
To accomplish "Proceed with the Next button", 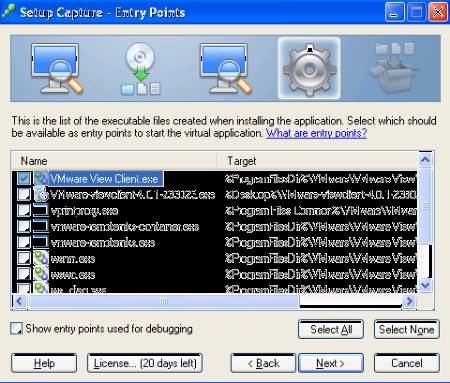I will (331, 363).
